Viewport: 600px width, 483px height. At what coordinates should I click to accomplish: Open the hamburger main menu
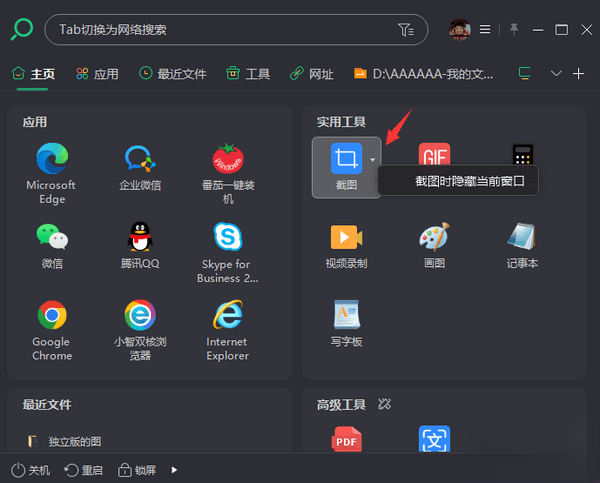coord(485,29)
